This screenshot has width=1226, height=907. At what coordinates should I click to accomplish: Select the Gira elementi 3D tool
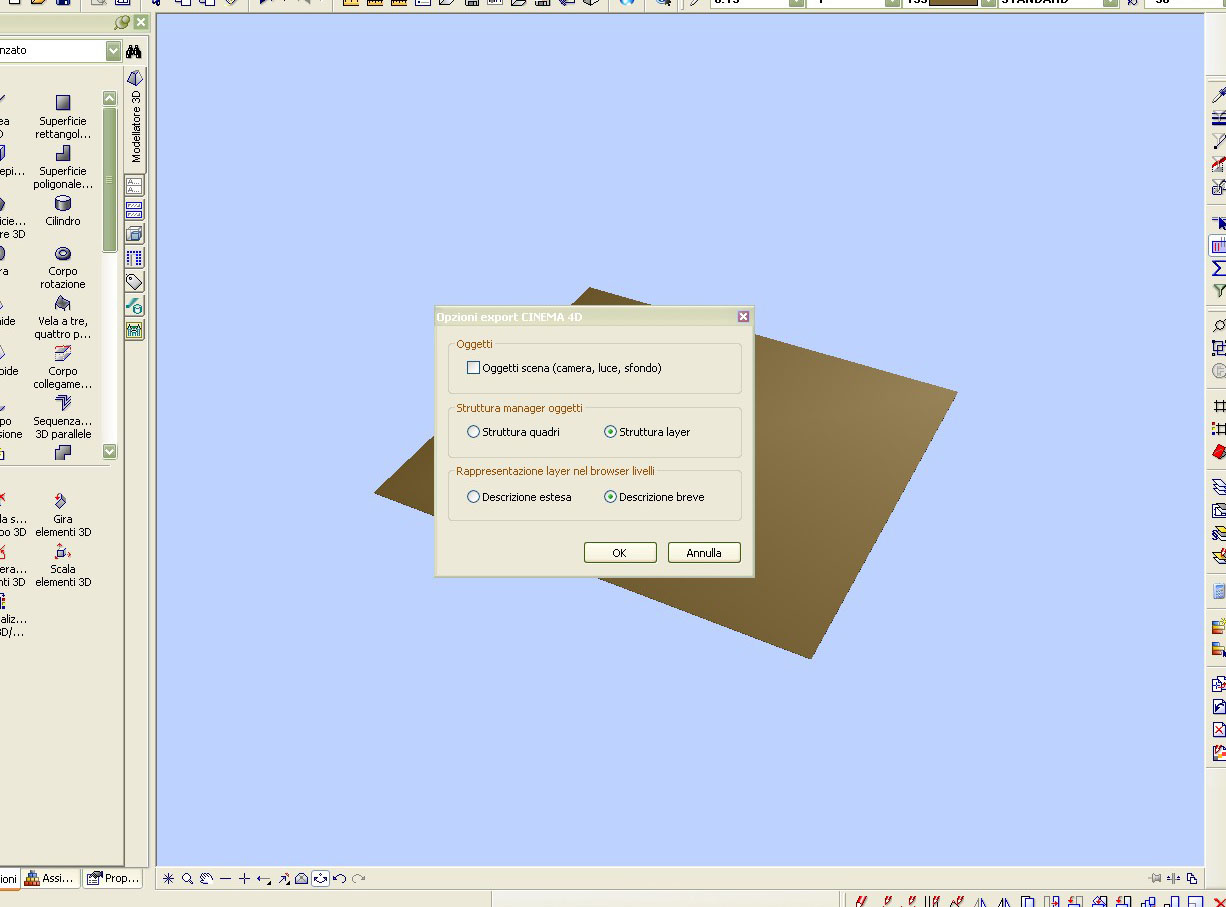tap(63, 513)
